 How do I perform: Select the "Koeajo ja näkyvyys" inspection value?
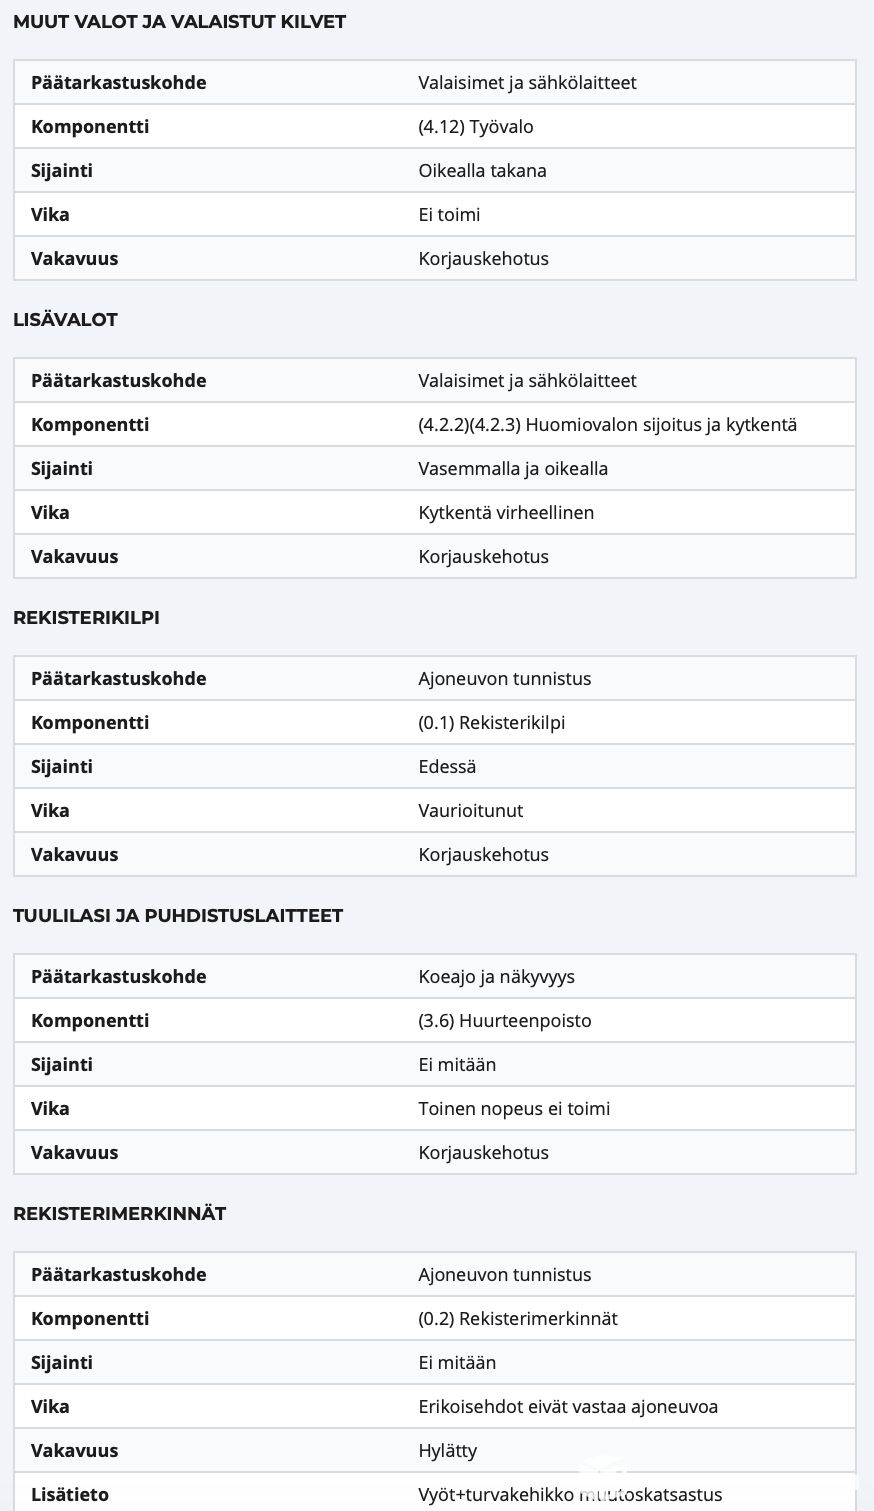[x=496, y=977]
